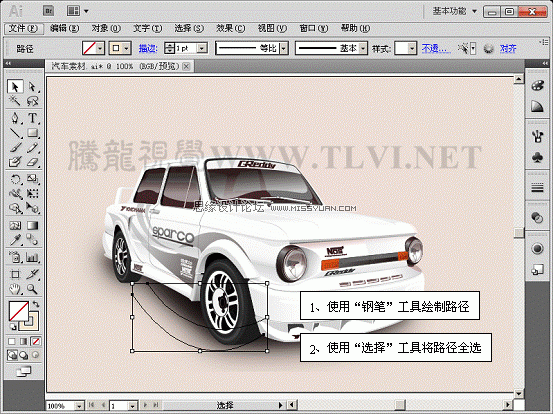This screenshot has width=553, height=414.
Task: Pick the Mesh tool
Action: click(x=15, y=225)
